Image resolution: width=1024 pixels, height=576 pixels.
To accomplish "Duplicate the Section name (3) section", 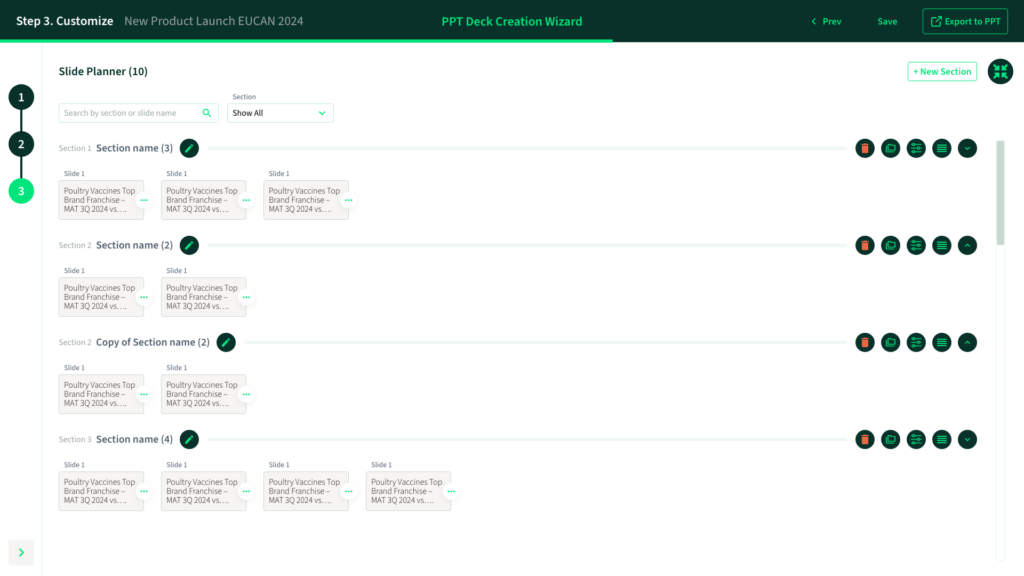I will click(890, 148).
